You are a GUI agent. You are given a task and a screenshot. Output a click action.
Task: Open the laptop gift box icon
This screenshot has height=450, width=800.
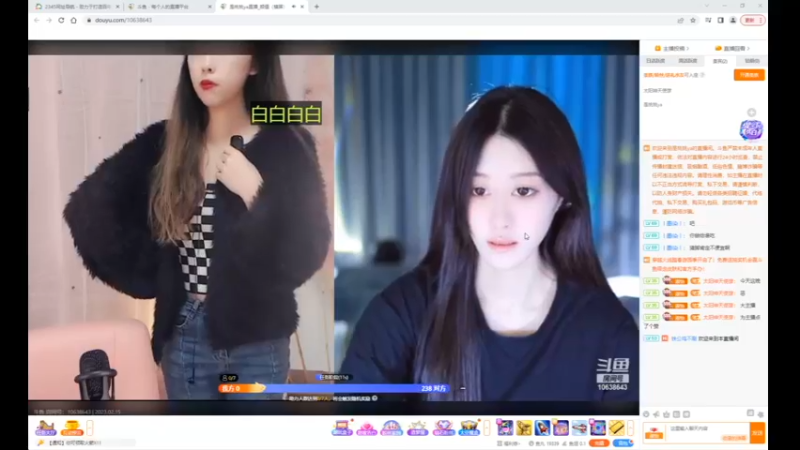[x=341, y=428]
